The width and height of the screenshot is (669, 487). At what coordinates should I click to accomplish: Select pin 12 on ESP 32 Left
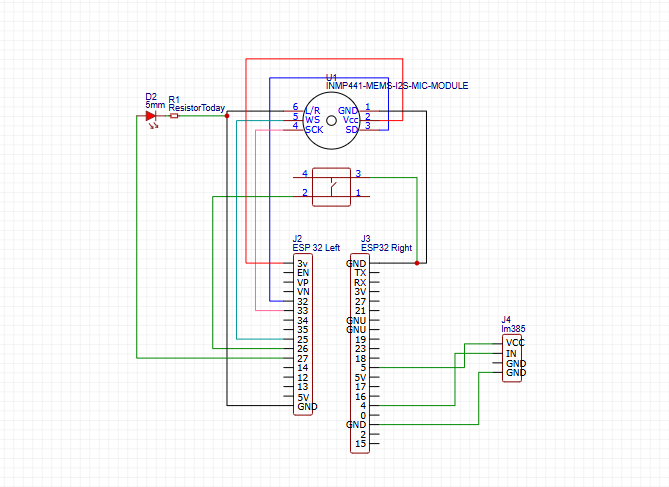click(x=303, y=378)
